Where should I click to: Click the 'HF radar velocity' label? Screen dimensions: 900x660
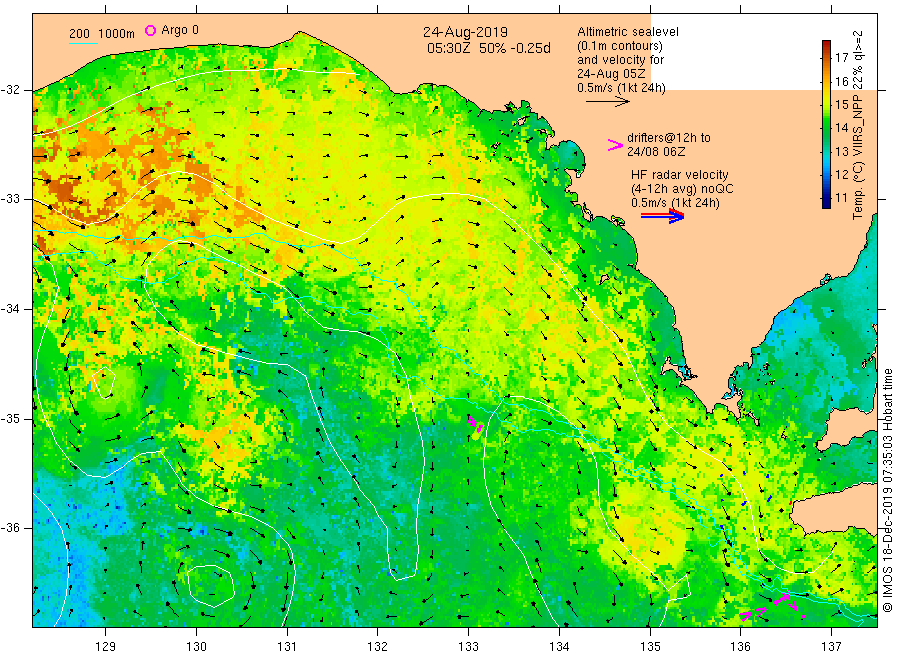pos(680,174)
